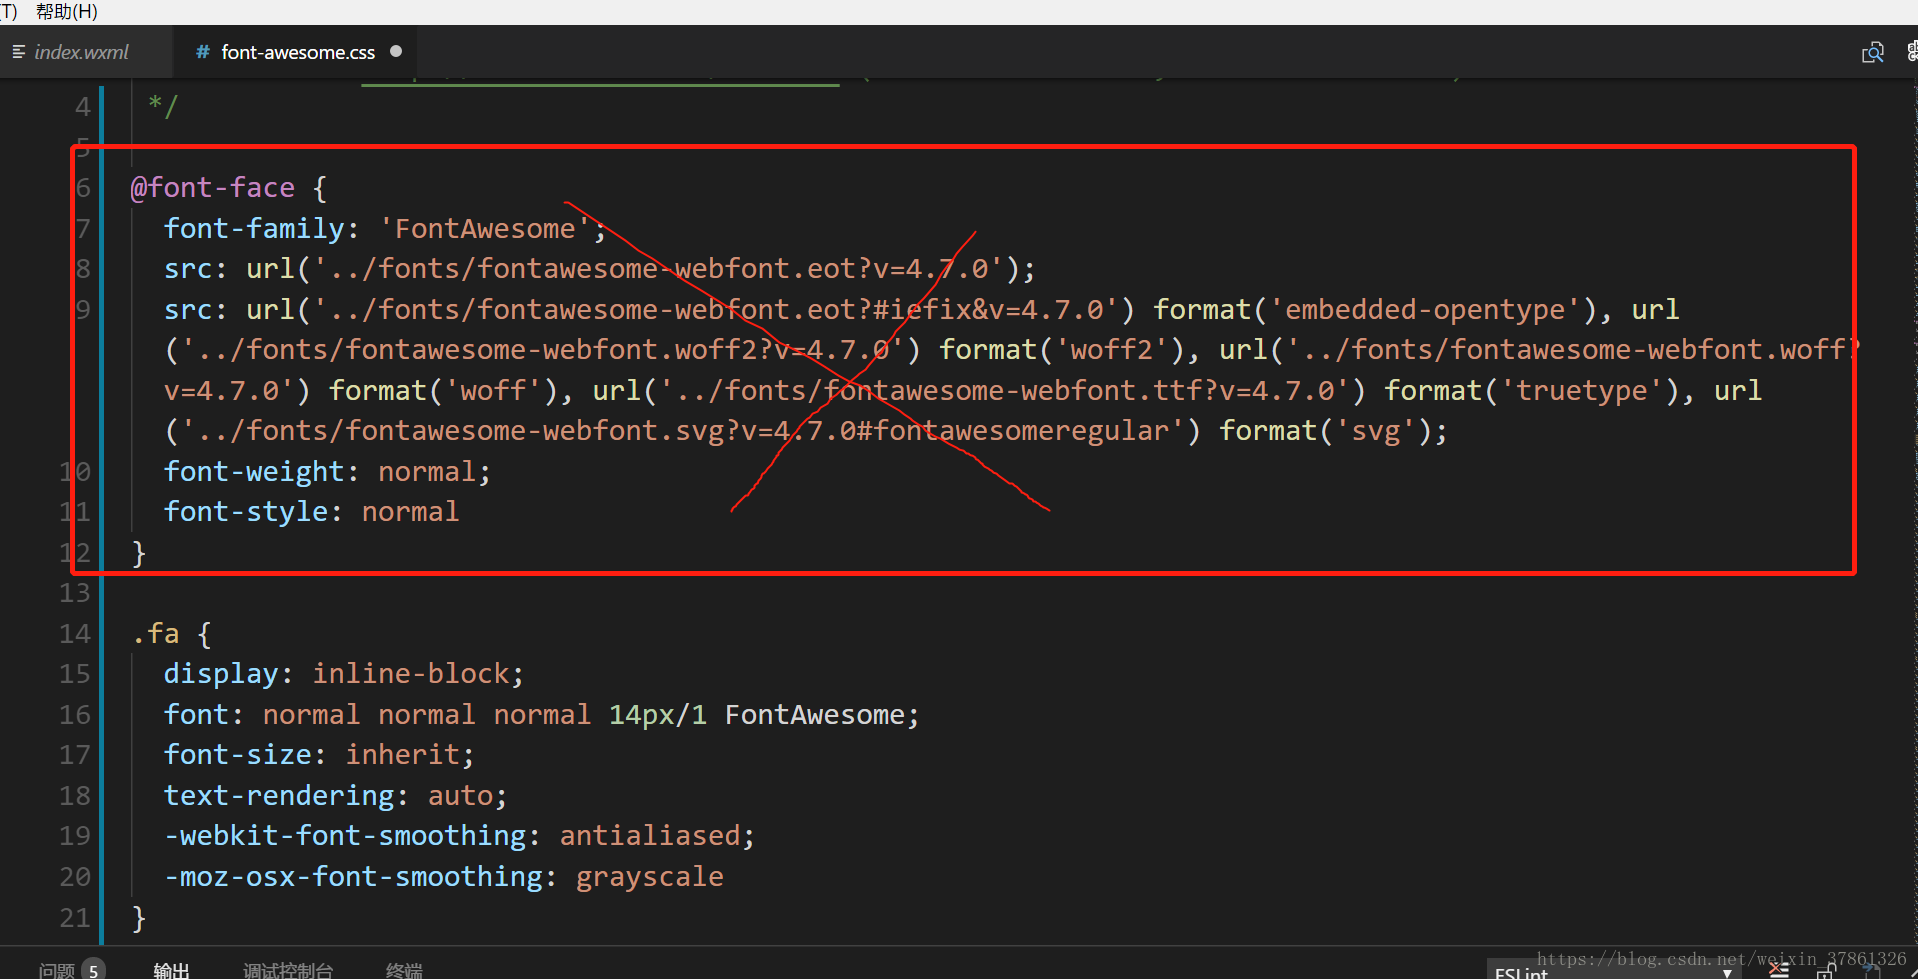The image size is (1918, 979).
Task: Click line number 14 in the gutter
Action: pyautogui.click(x=75, y=634)
